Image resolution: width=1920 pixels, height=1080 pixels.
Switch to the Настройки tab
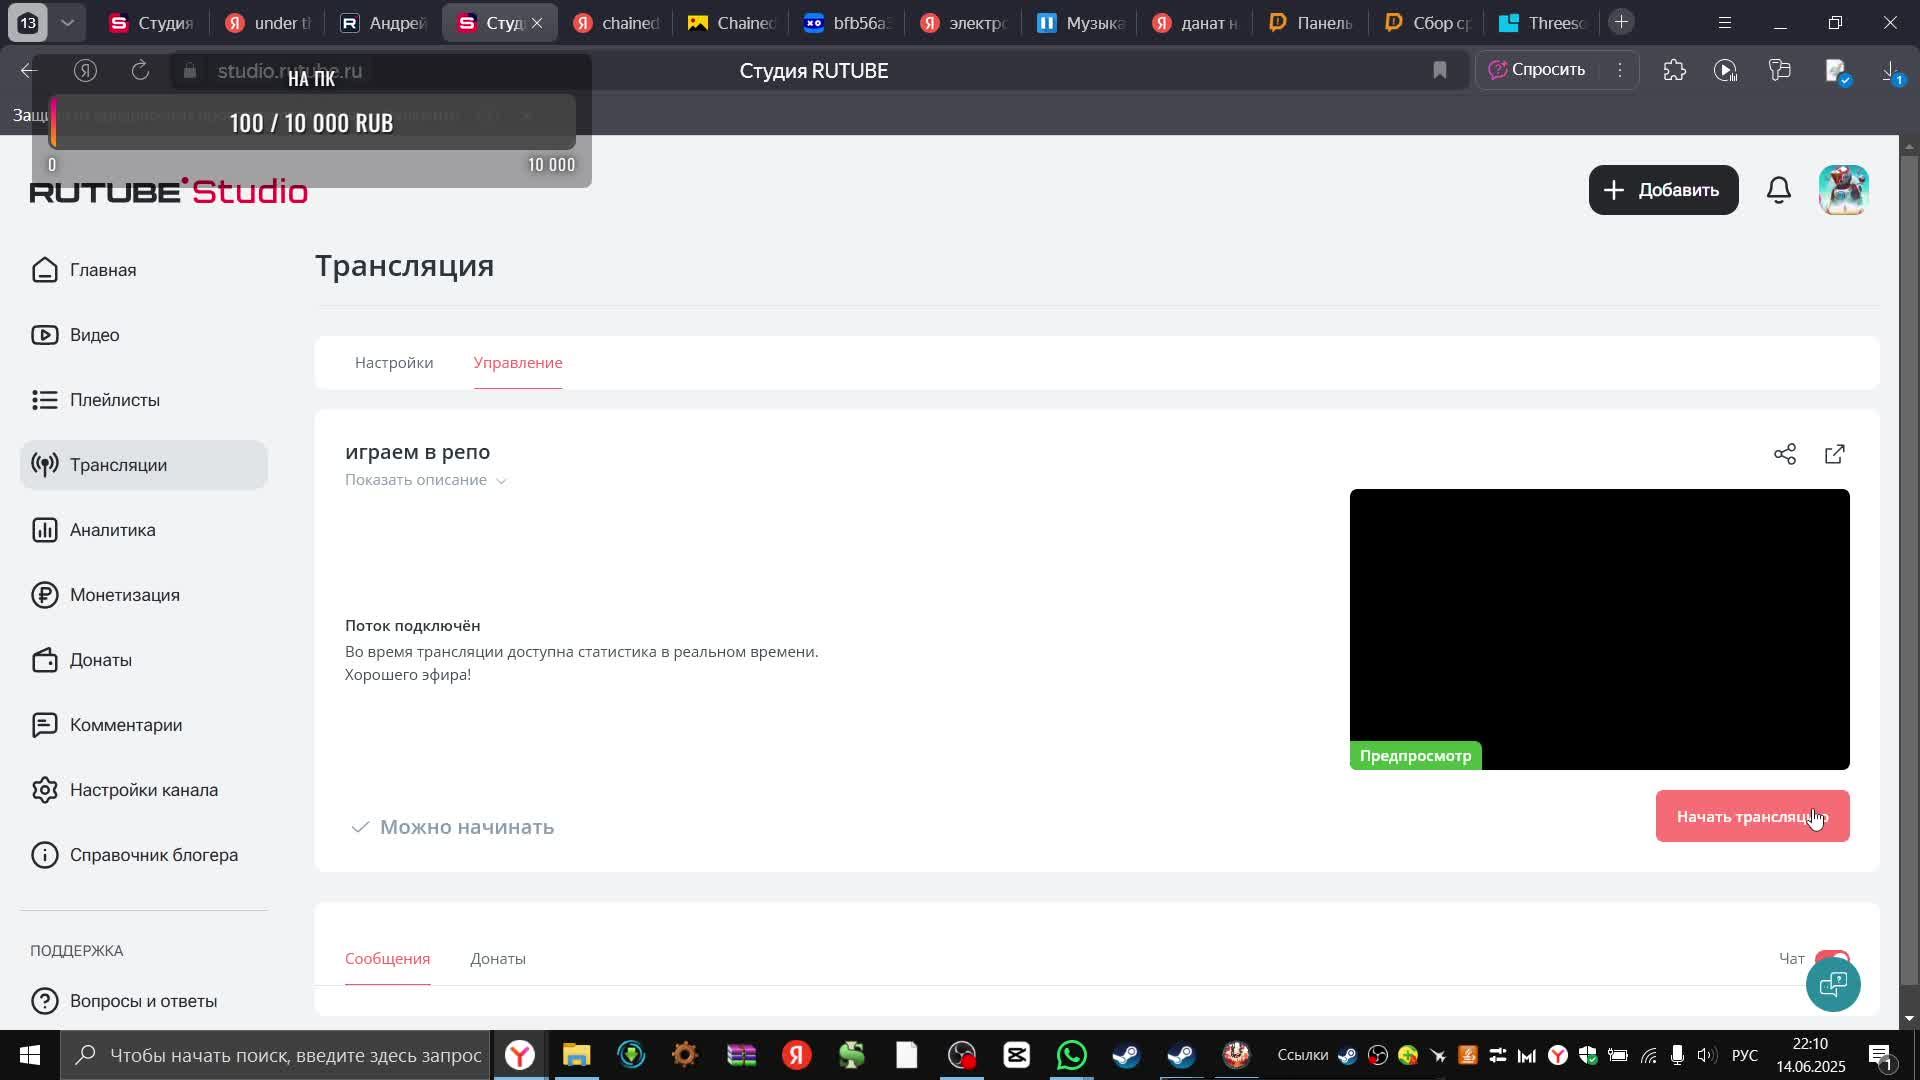(394, 363)
